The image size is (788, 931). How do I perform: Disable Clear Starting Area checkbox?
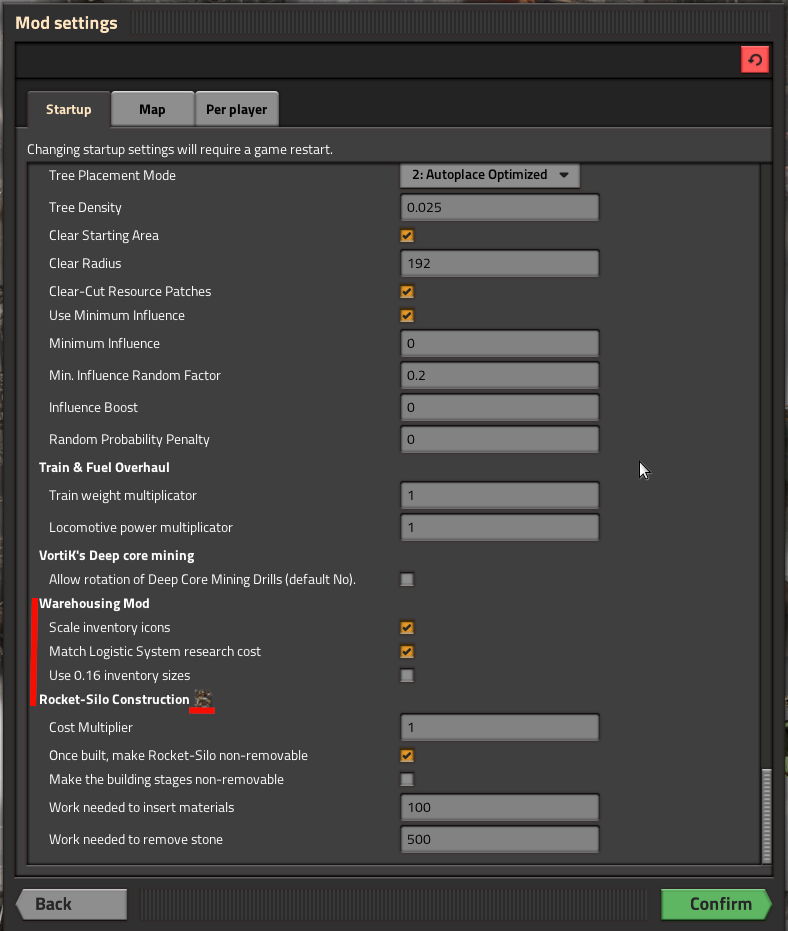coord(407,236)
